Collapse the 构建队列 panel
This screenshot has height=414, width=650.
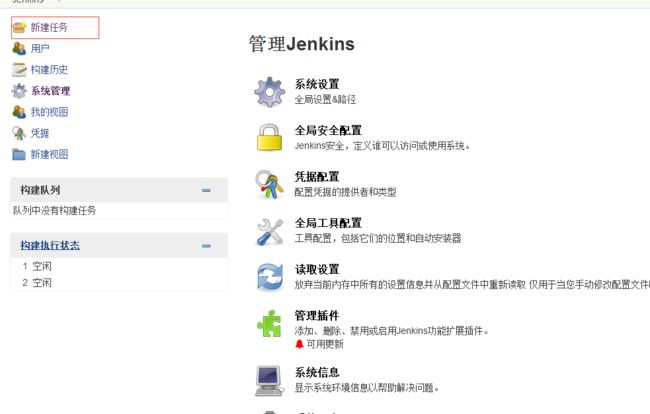coord(206,190)
